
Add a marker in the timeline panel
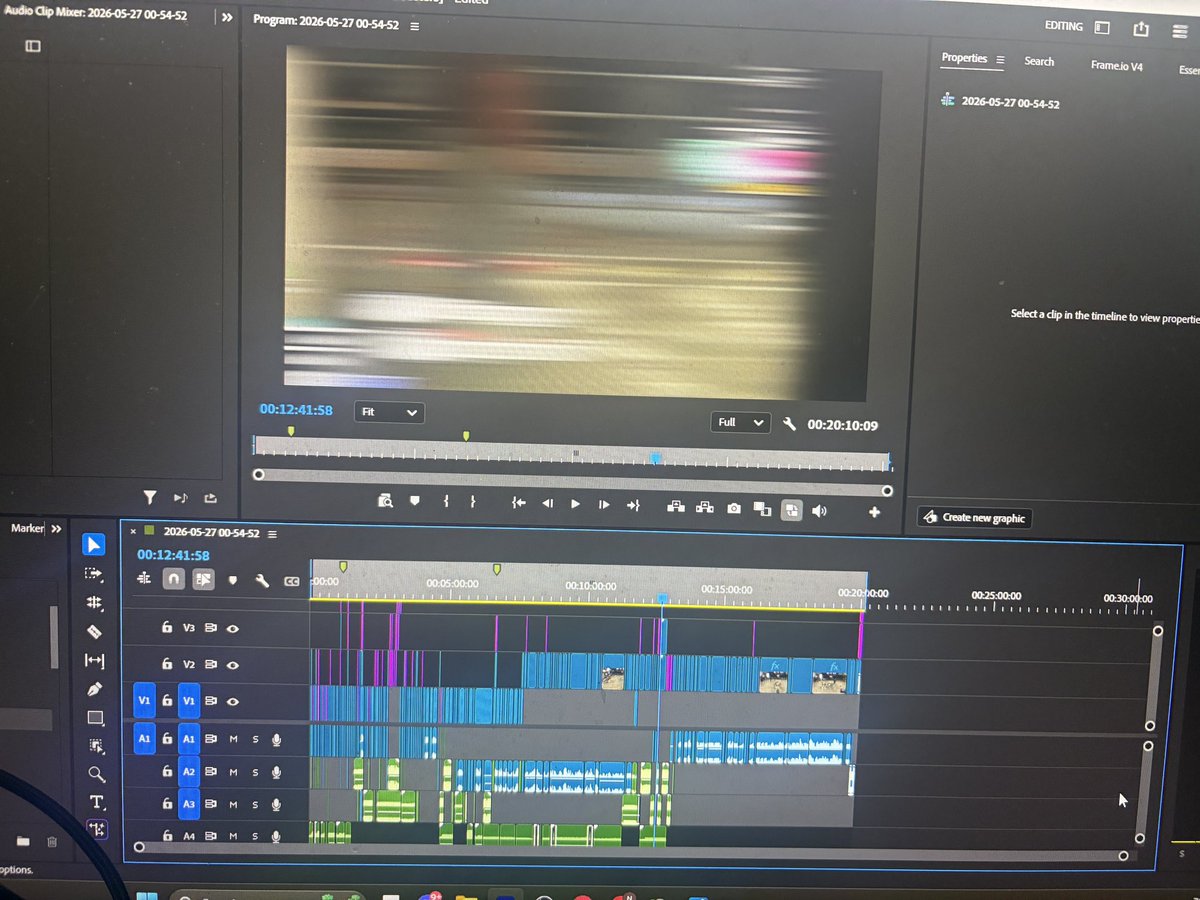click(232, 580)
